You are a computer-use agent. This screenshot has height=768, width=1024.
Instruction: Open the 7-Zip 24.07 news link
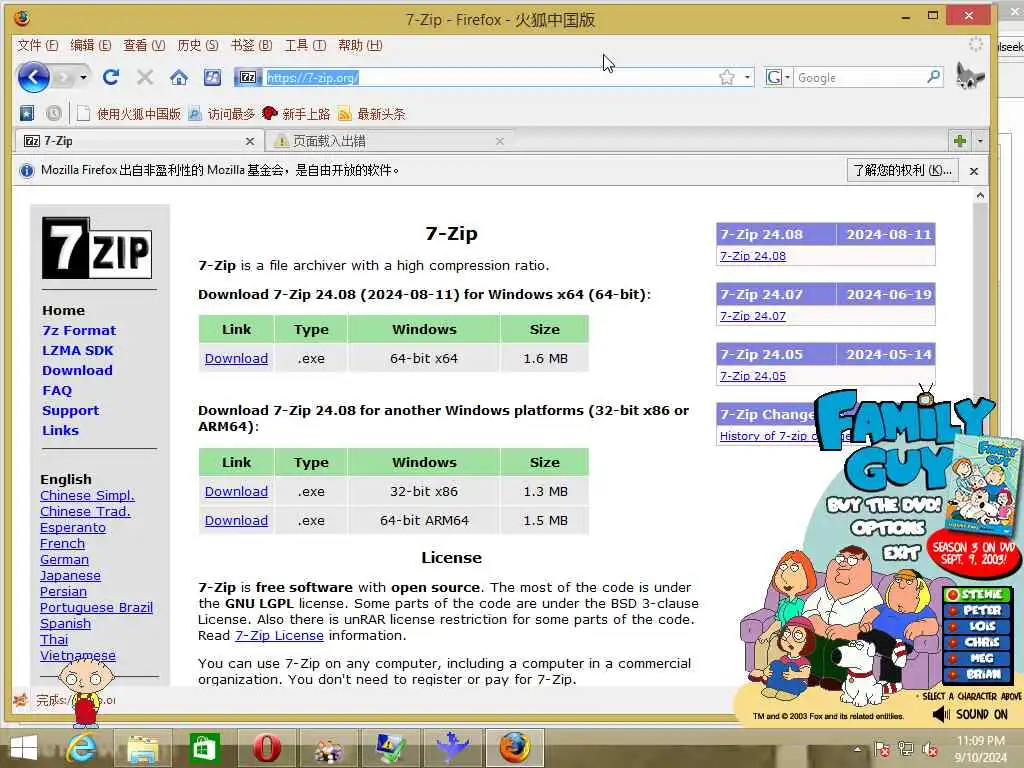pos(752,316)
